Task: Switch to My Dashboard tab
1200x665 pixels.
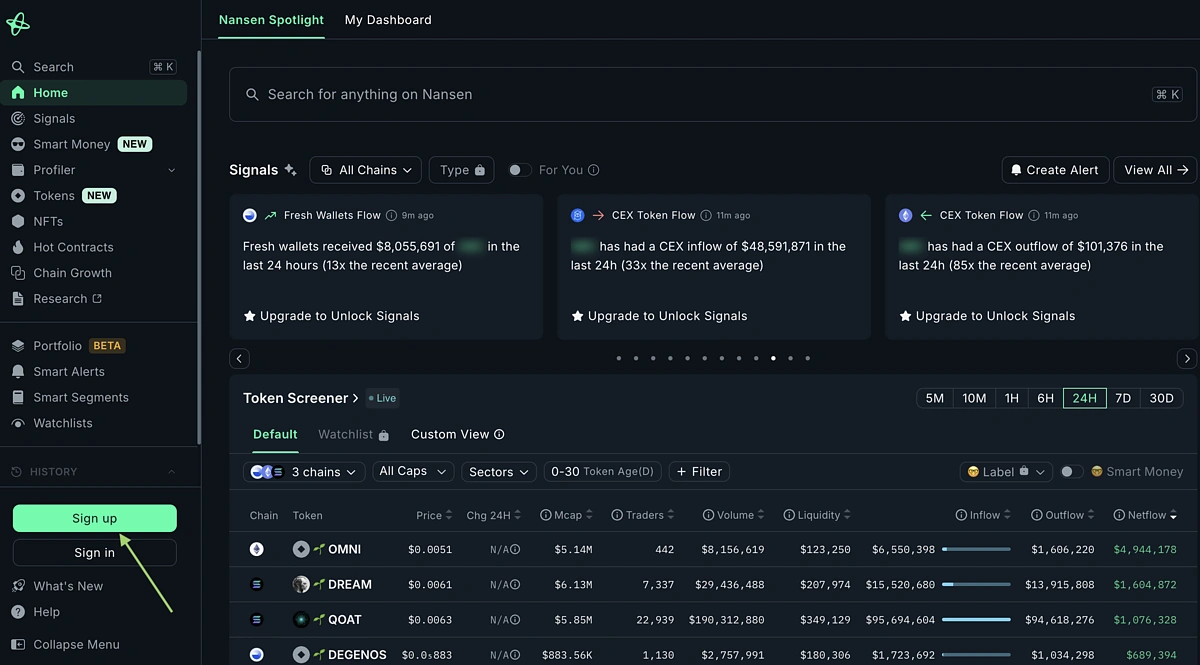Action: 388,20
